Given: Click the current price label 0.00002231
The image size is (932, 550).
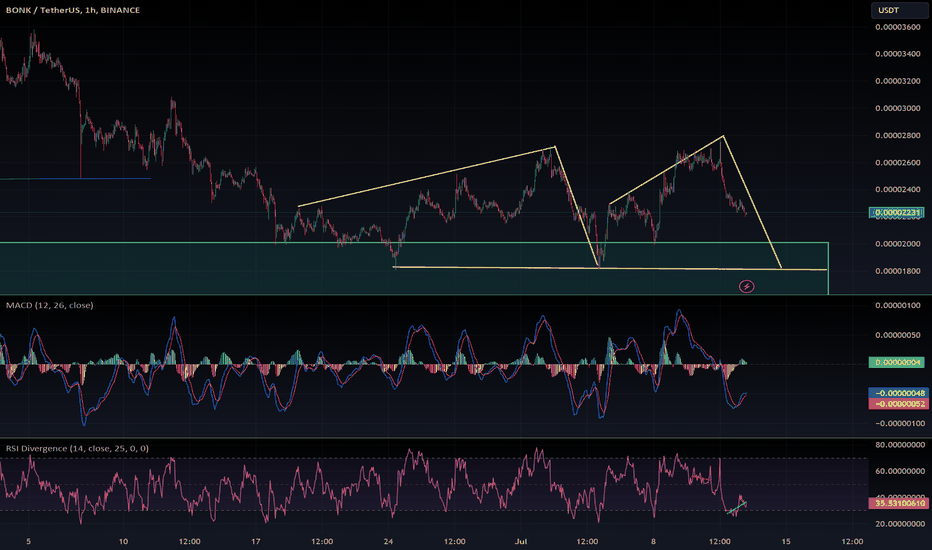Looking at the screenshot, I should [898, 212].
